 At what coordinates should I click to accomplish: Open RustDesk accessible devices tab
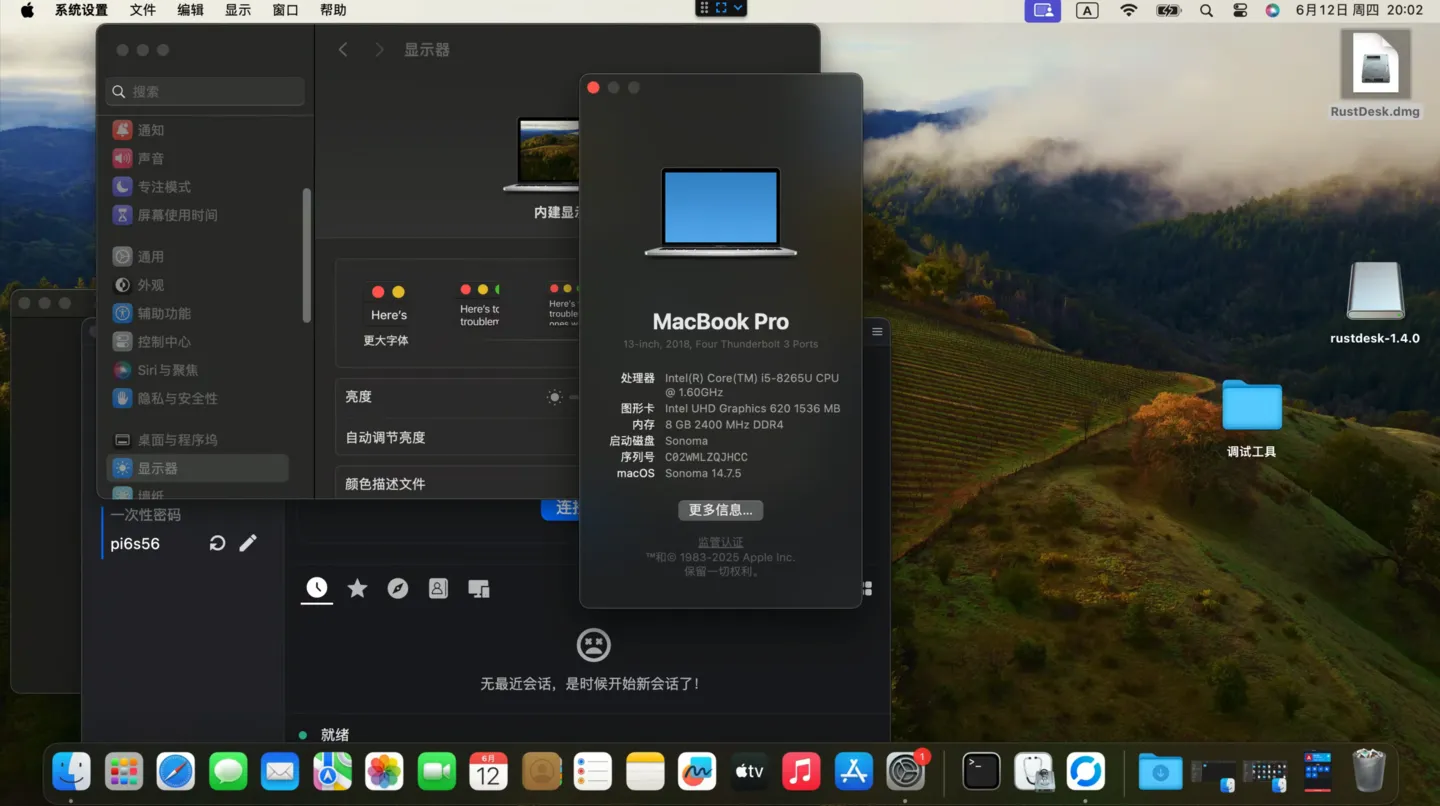(479, 589)
